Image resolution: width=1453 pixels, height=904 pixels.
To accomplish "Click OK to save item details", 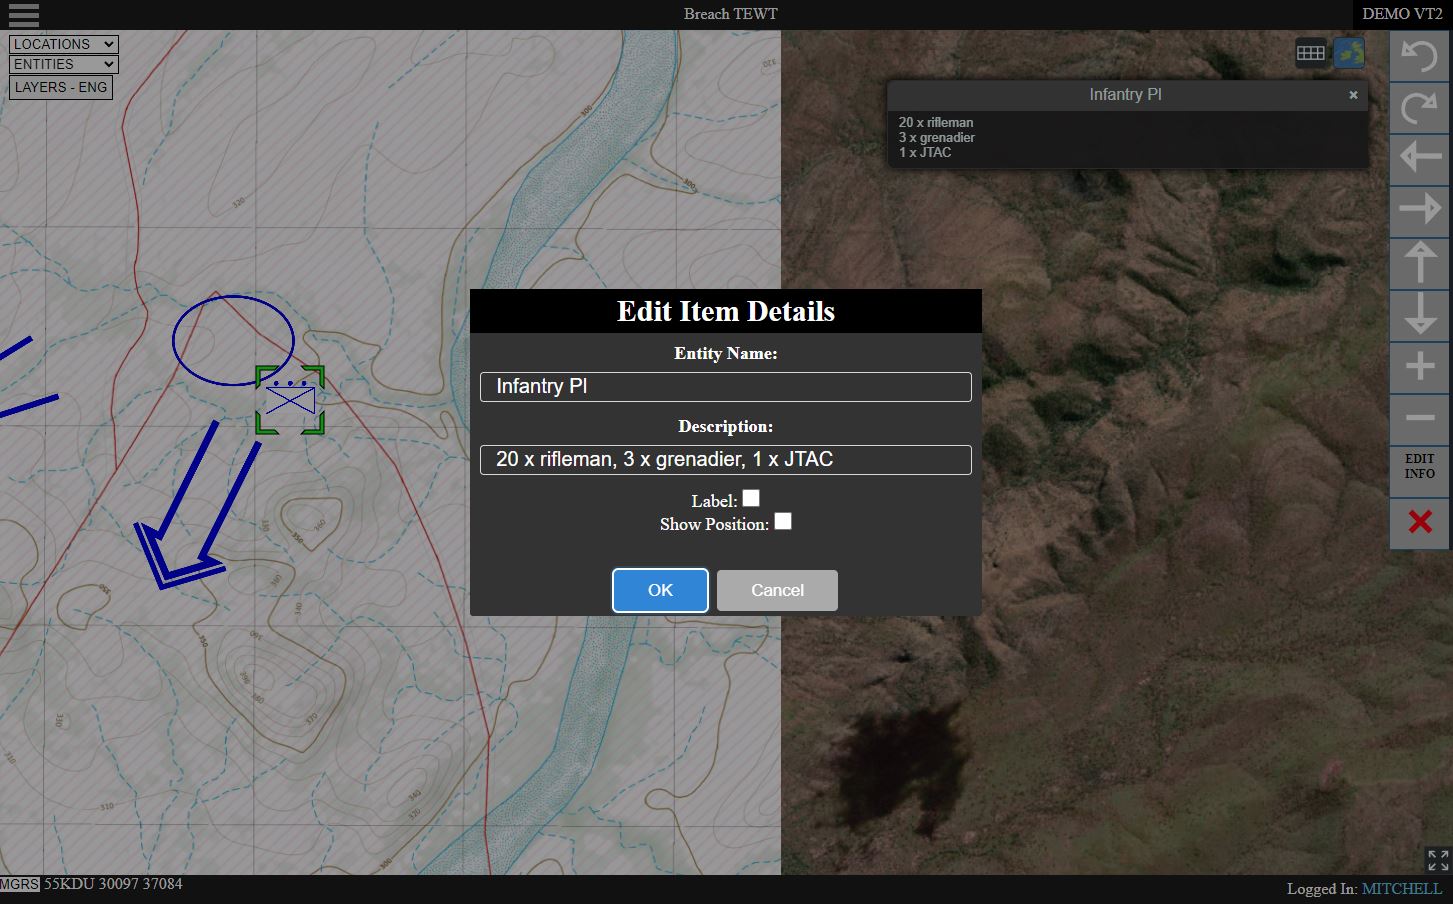I will coord(660,590).
